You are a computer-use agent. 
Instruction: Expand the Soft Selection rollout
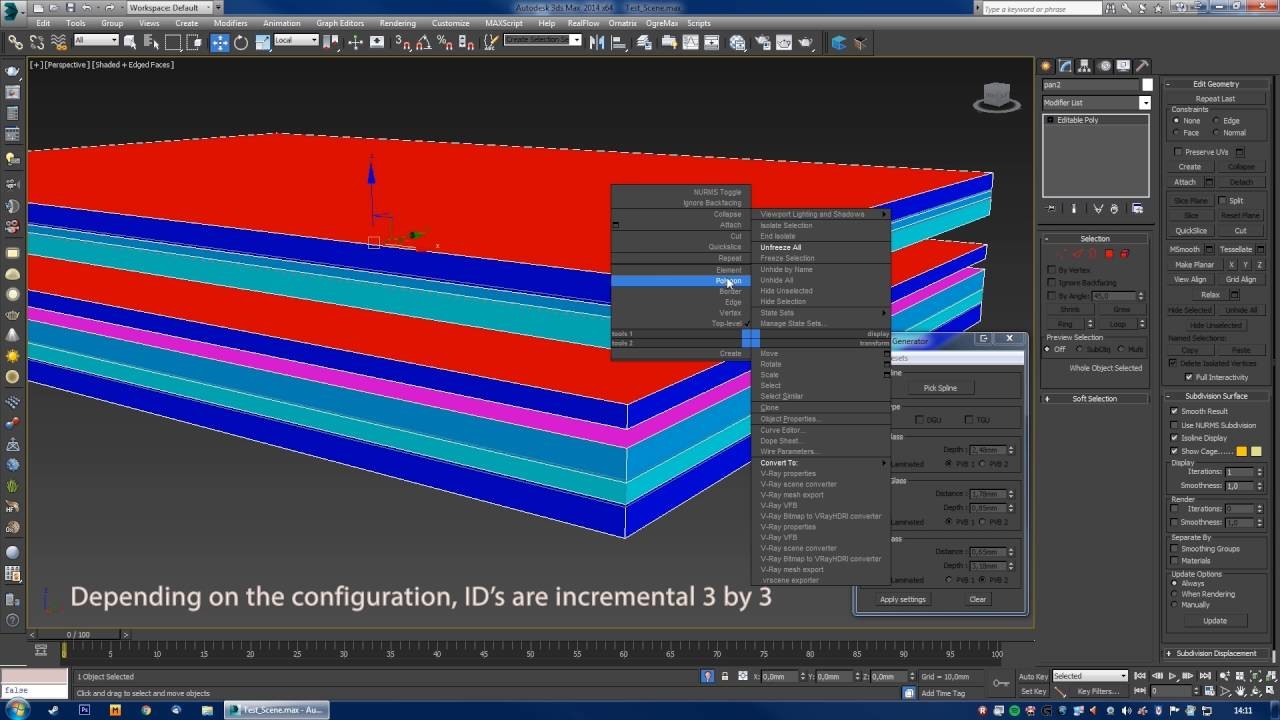[1094, 398]
